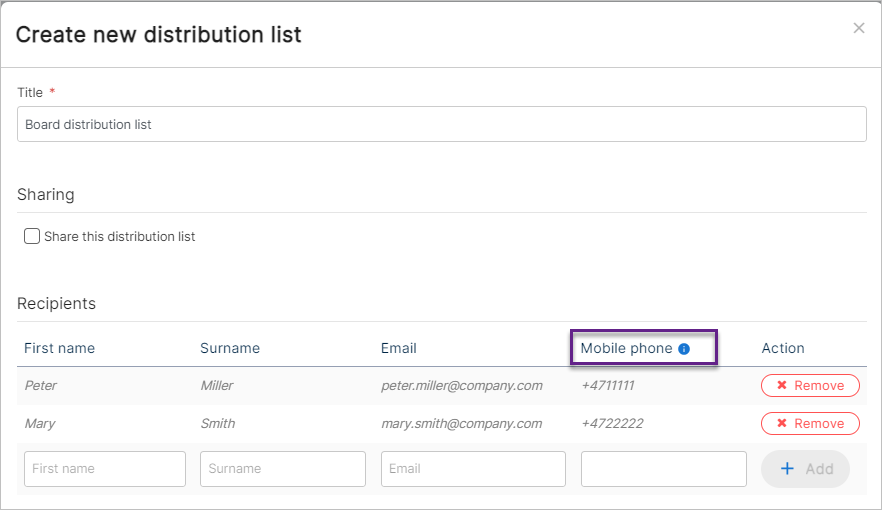Click the Share this distribution list label
The height and width of the screenshot is (510, 882).
[x=119, y=237]
